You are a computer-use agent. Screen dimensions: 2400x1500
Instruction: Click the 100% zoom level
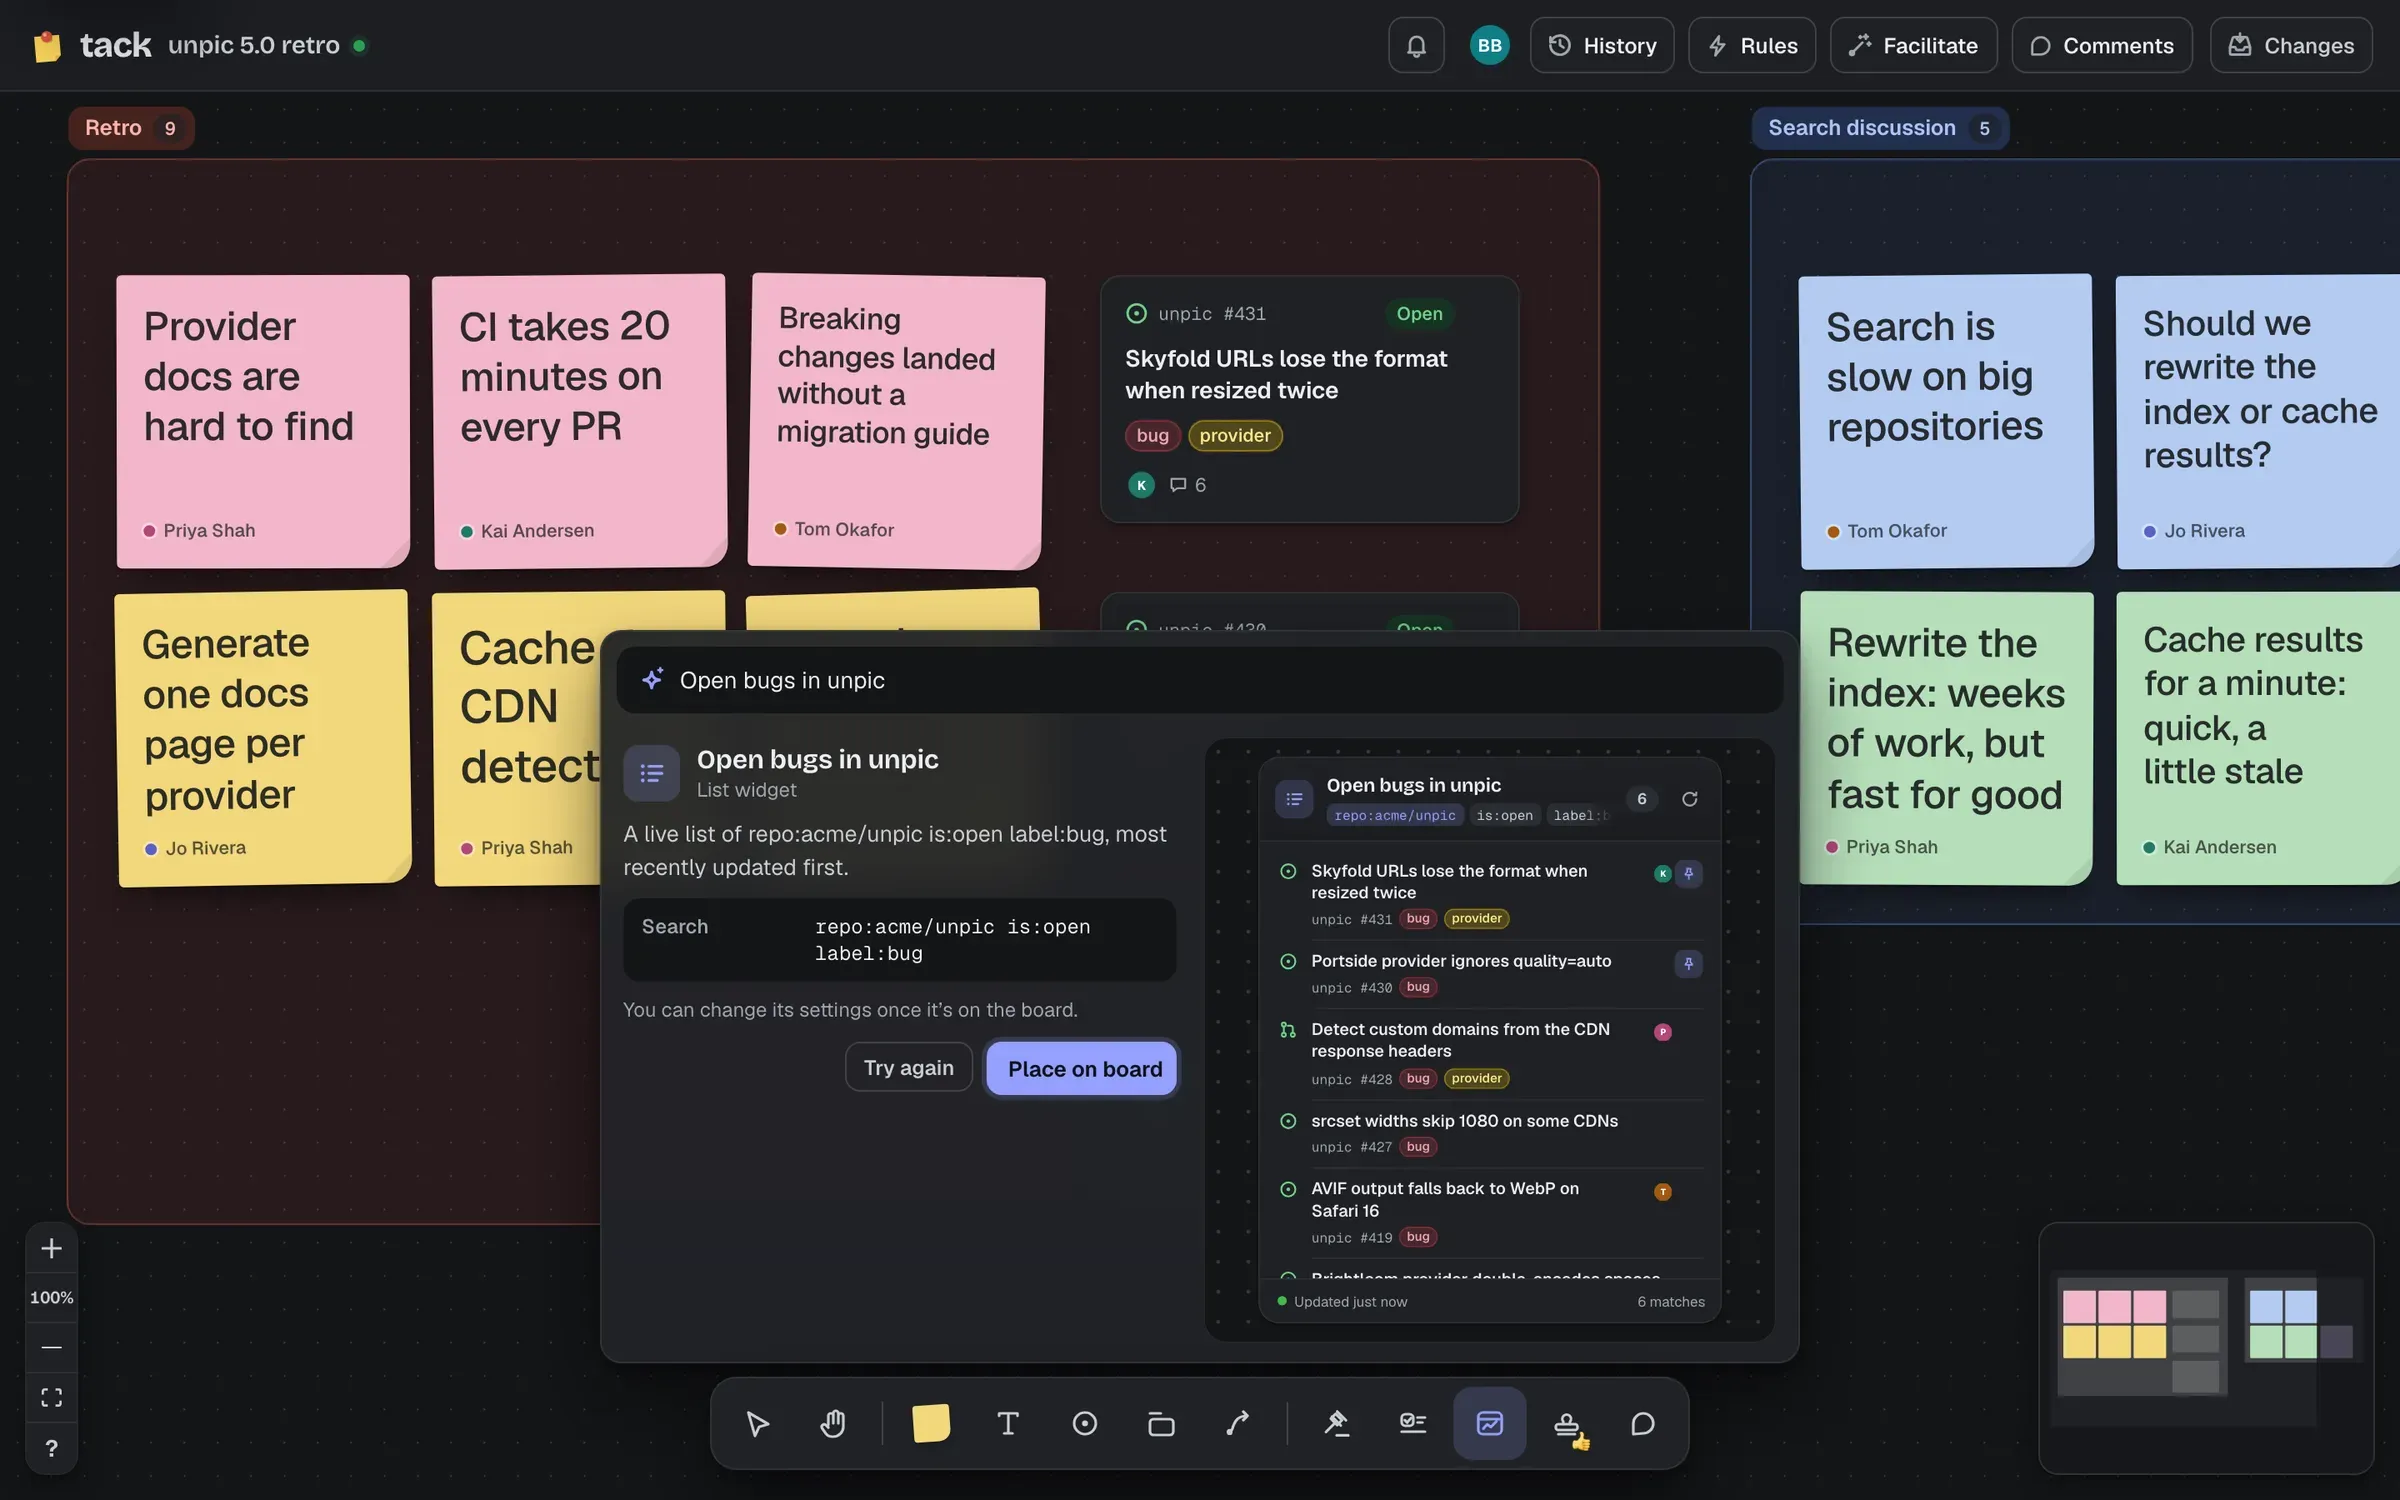tap(51, 1297)
